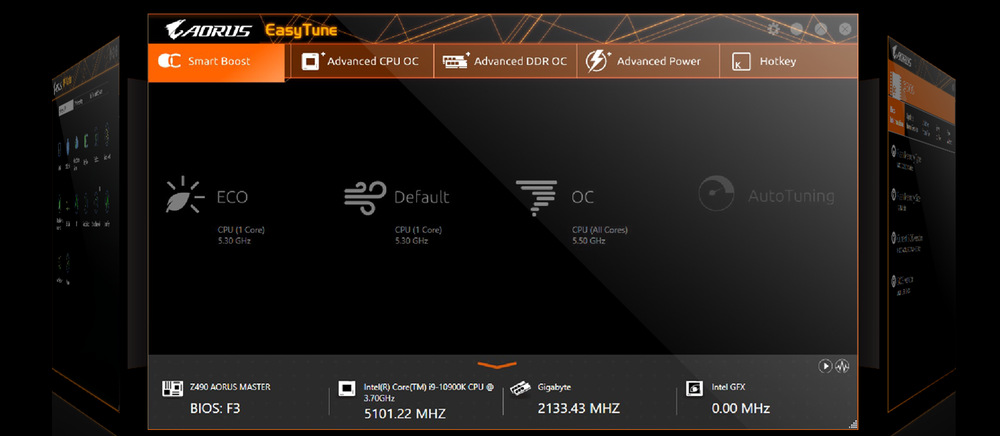Click the 2133.43 MHZ memory frequency
The image size is (1000, 436).
click(578, 409)
